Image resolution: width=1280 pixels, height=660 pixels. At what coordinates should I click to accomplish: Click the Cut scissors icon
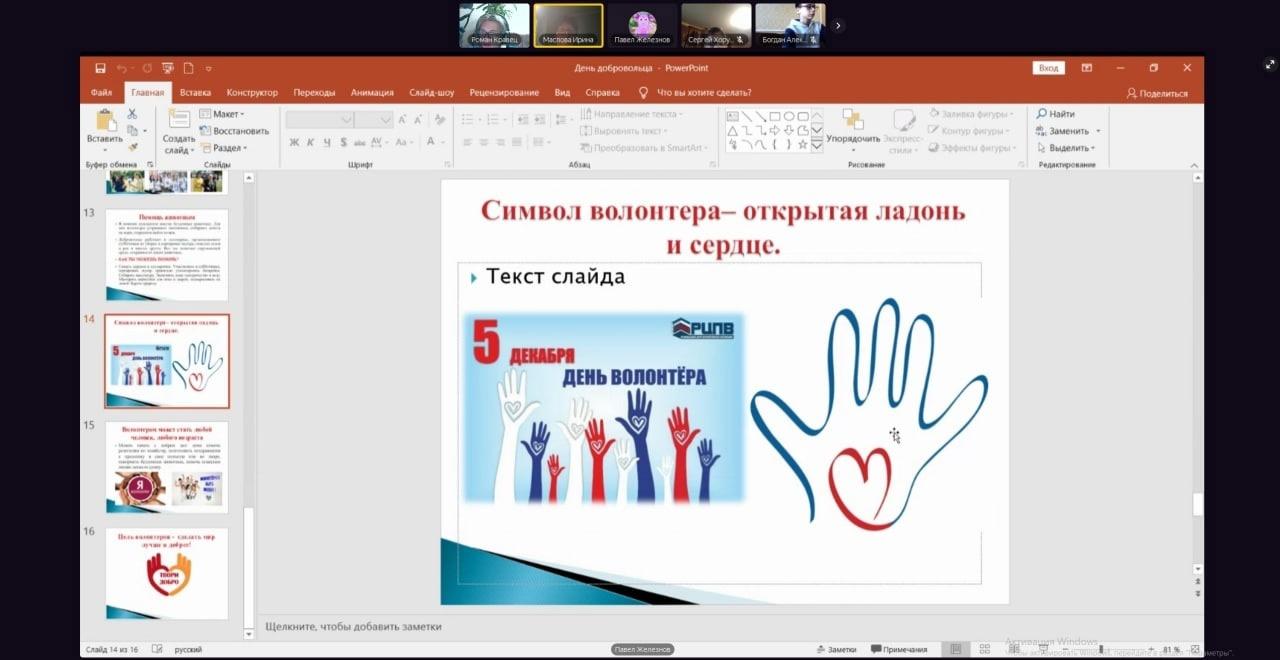(x=132, y=115)
